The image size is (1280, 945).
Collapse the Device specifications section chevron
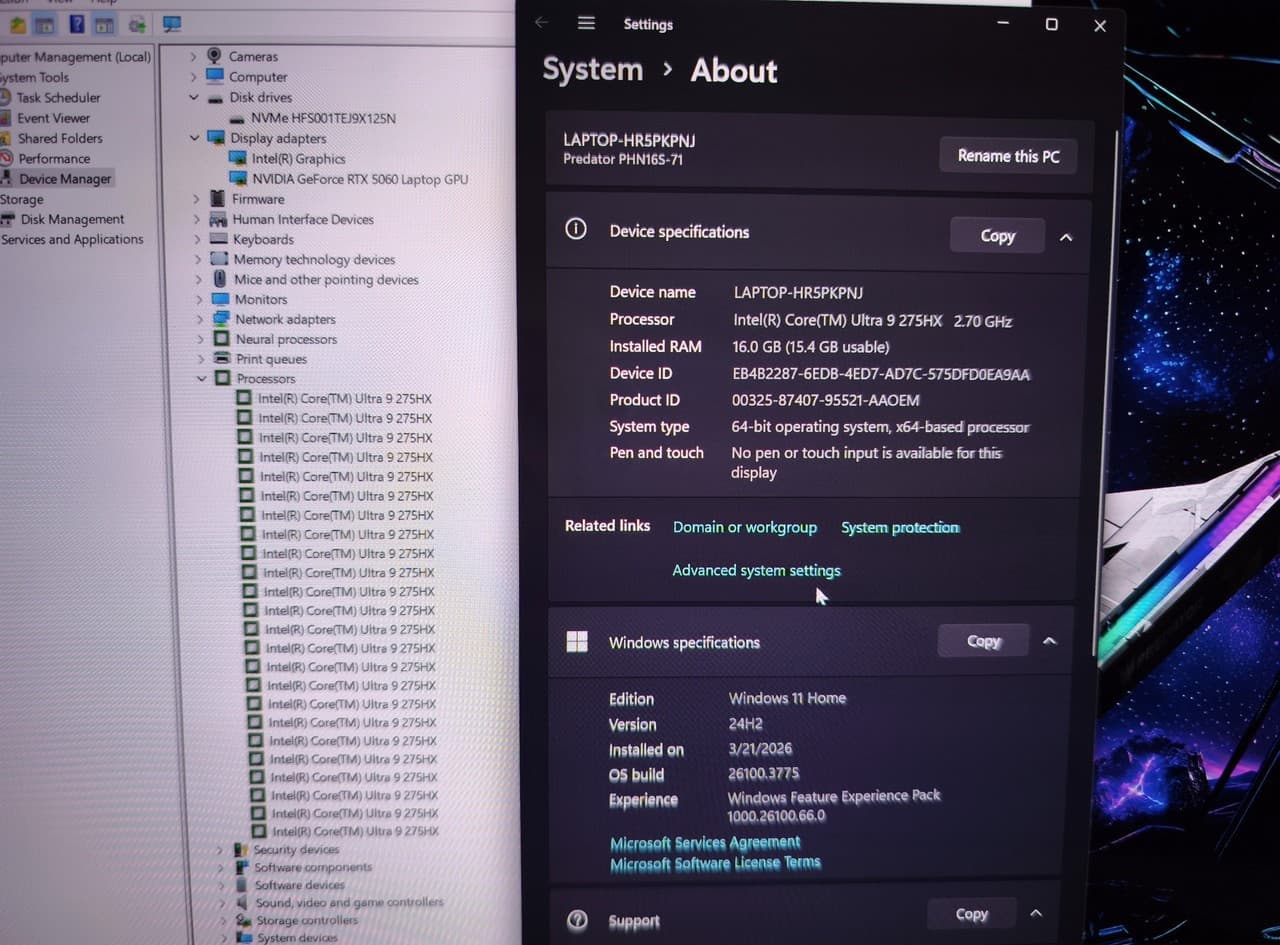pos(1066,237)
